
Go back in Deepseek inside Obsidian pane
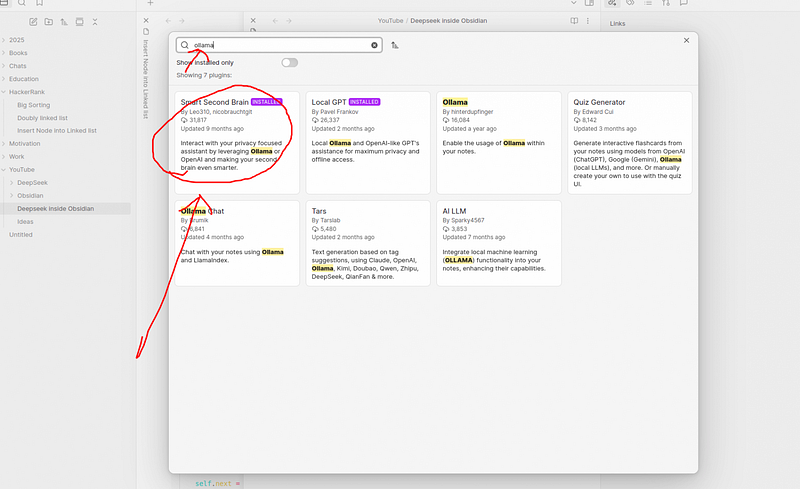pyautogui.click(x=276, y=21)
